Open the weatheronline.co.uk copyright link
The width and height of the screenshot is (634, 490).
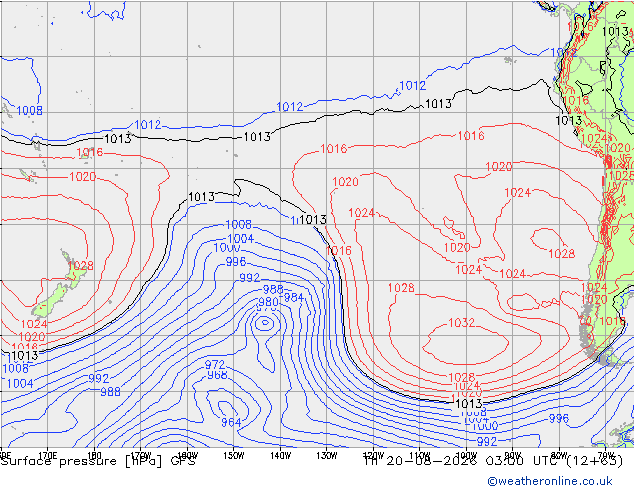tap(550, 481)
